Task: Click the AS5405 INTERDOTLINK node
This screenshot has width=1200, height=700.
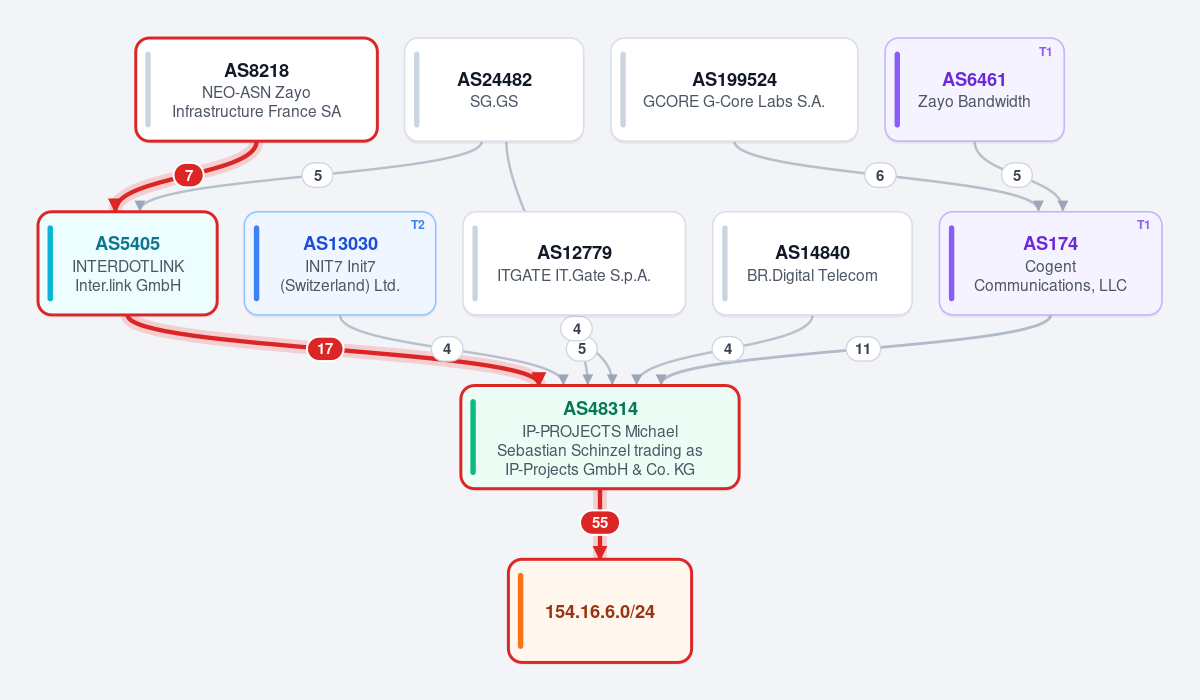Action: pyautogui.click(x=128, y=263)
